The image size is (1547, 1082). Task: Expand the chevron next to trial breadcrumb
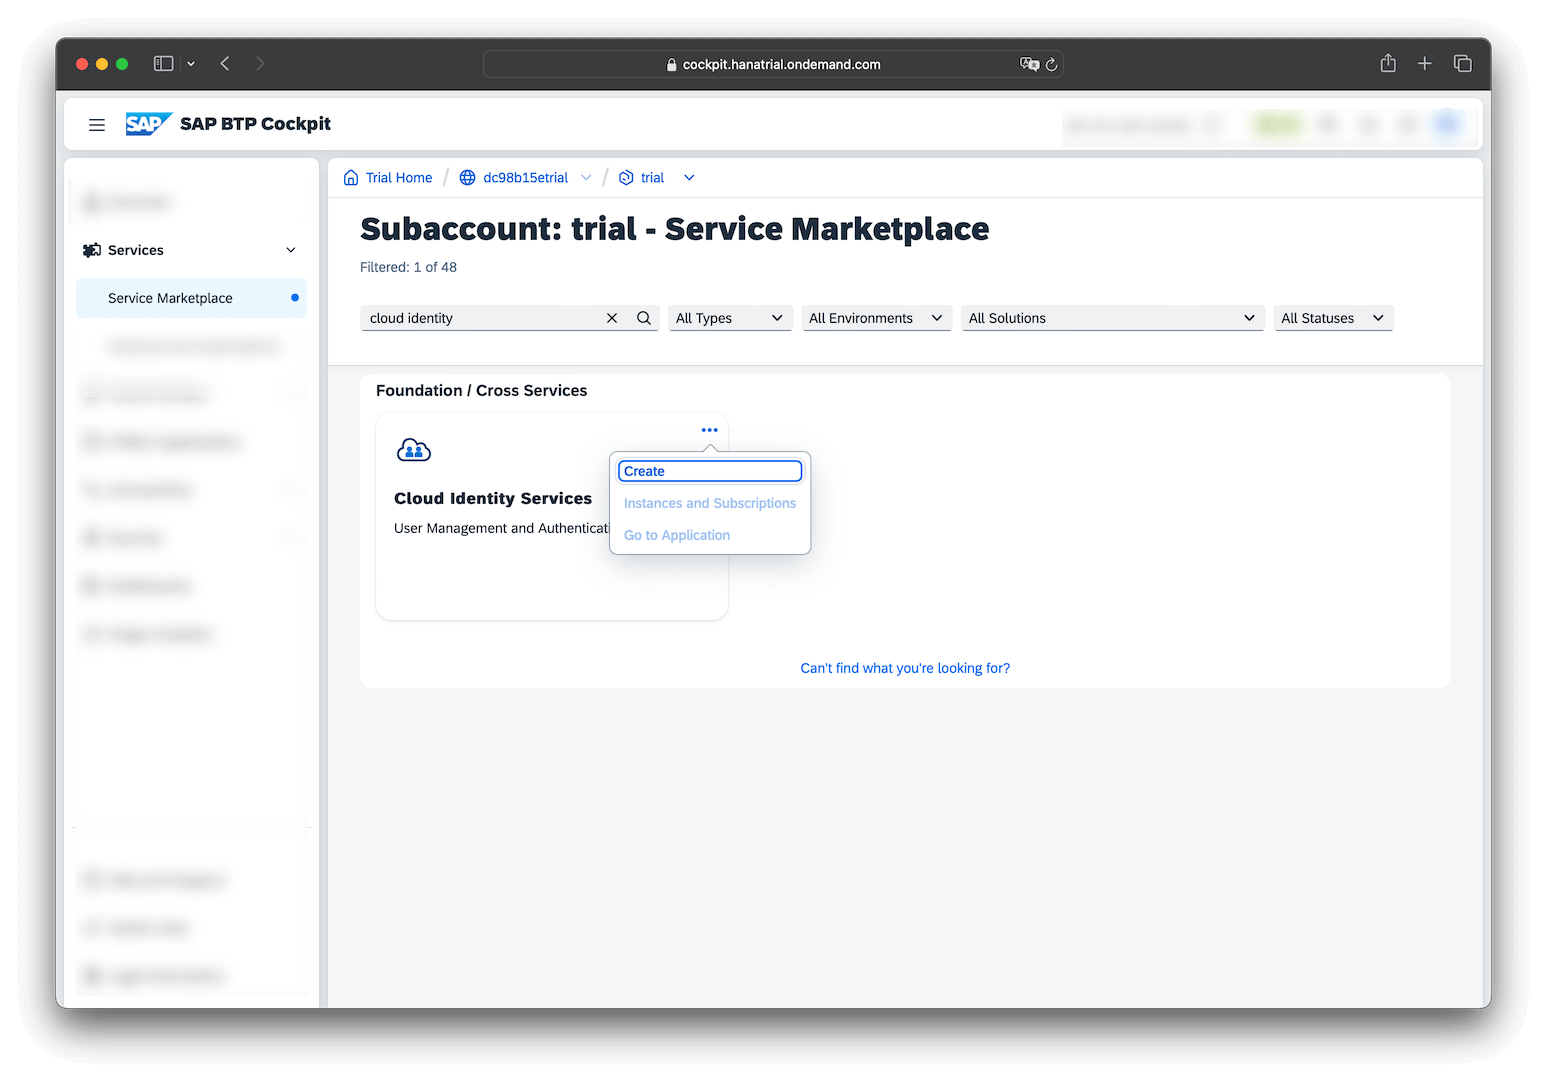pyautogui.click(x=688, y=177)
